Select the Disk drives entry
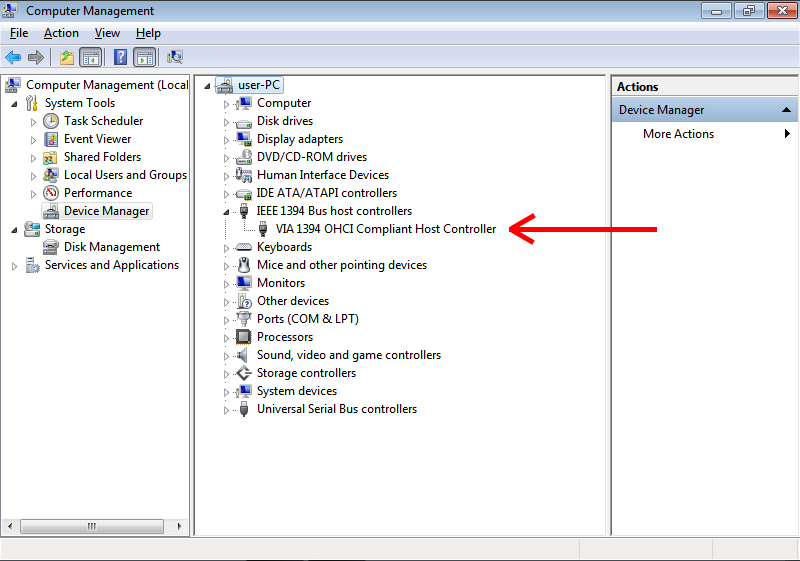 285,121
